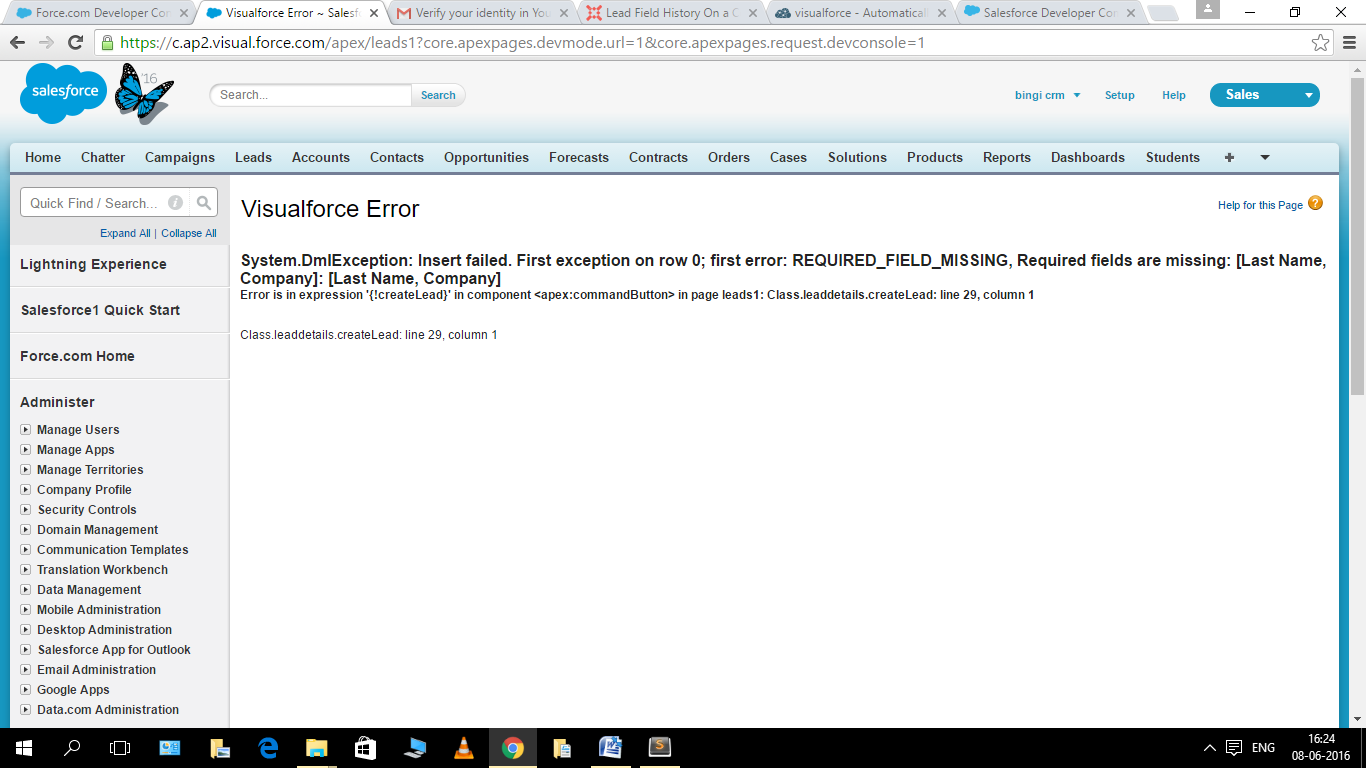The height and width of the screenshot is (768, 1366).
Task: Click the ENG language indicator
Action: [x=1263, y=748]
